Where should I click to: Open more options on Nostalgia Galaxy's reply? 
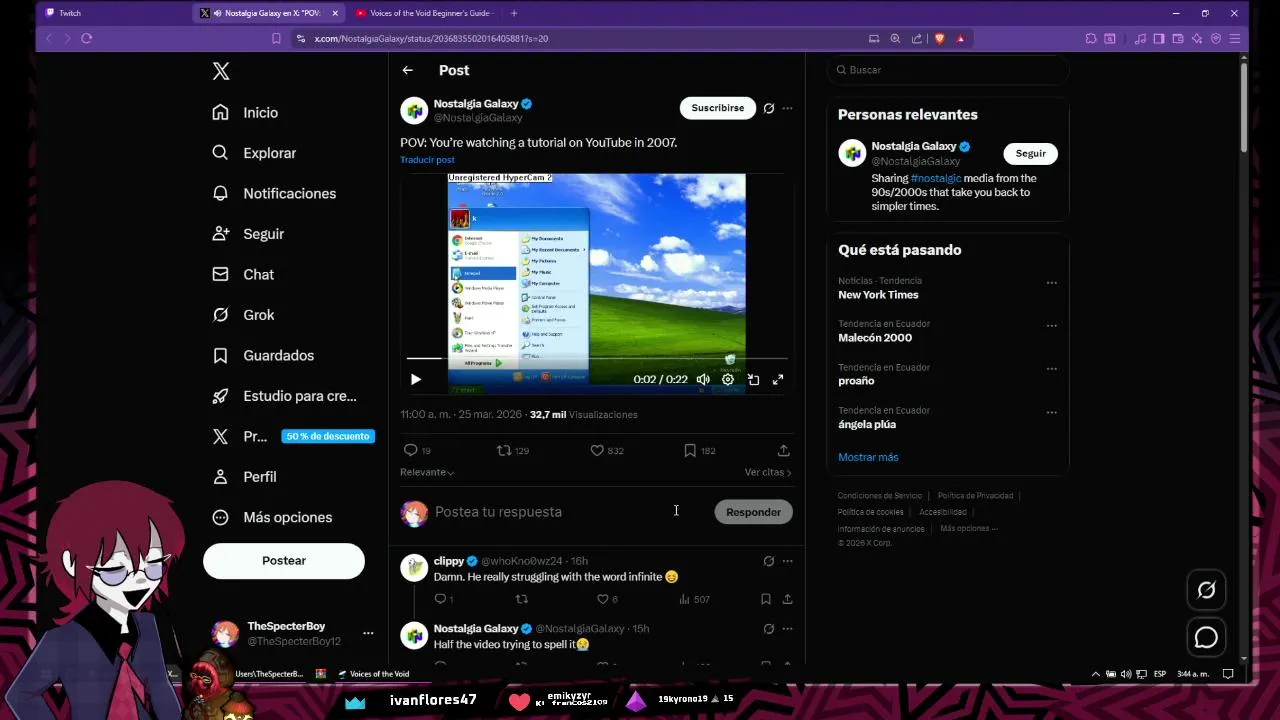787,629
